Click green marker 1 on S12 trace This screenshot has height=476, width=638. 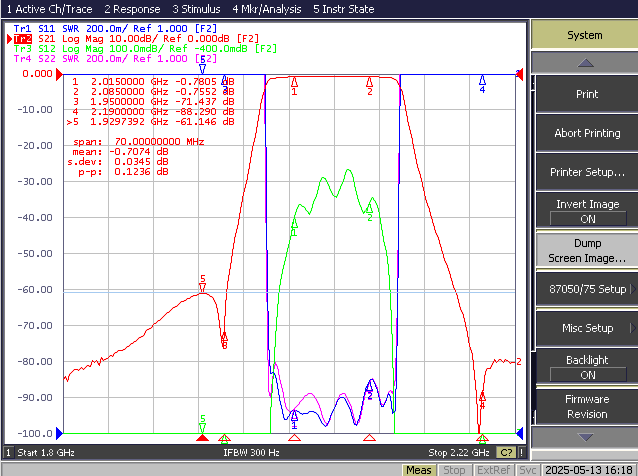pos(294,227)
